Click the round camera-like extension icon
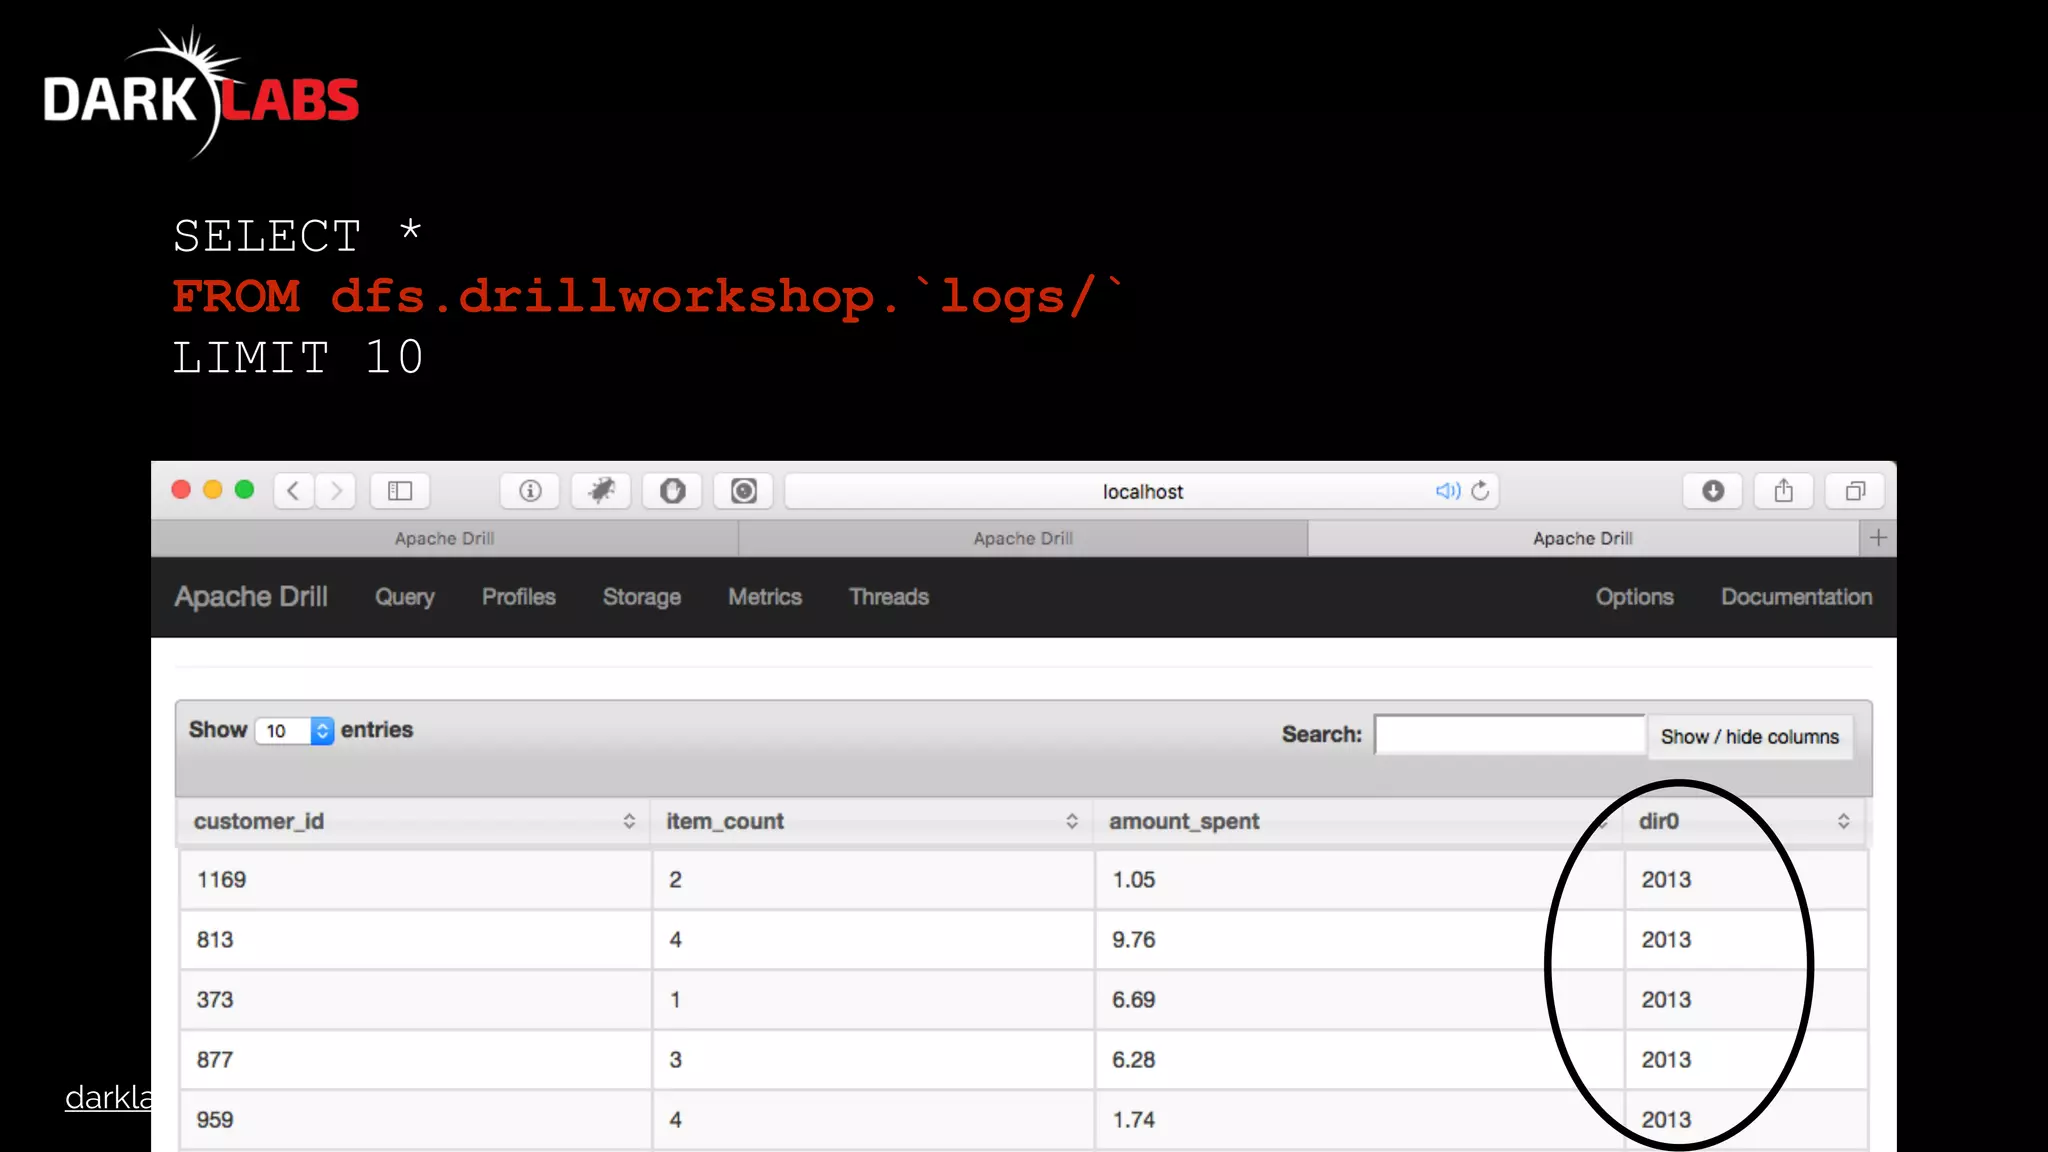The height and width of the screenshot is (1152, 2048). 743,490
